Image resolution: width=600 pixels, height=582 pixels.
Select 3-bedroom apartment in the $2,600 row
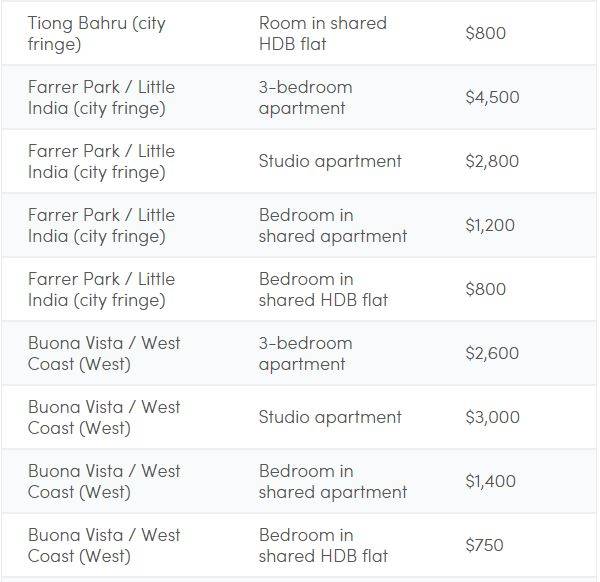coord(305,353)
